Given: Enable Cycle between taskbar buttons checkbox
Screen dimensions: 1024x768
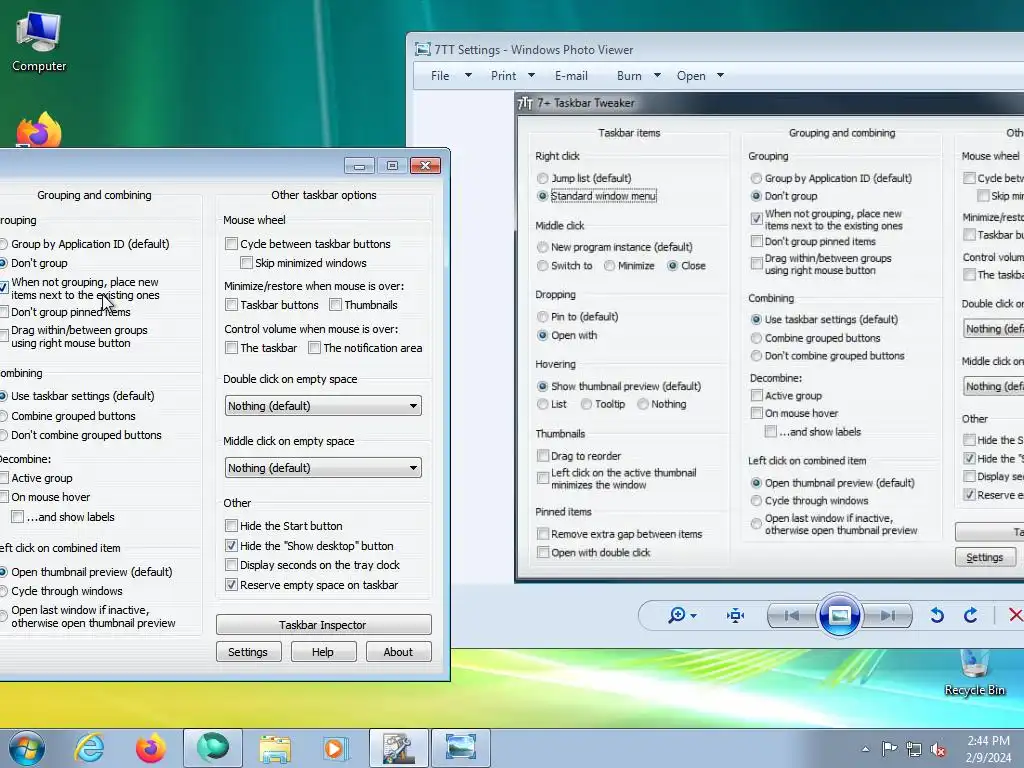Looking at the screenshot, I should 231,244.
